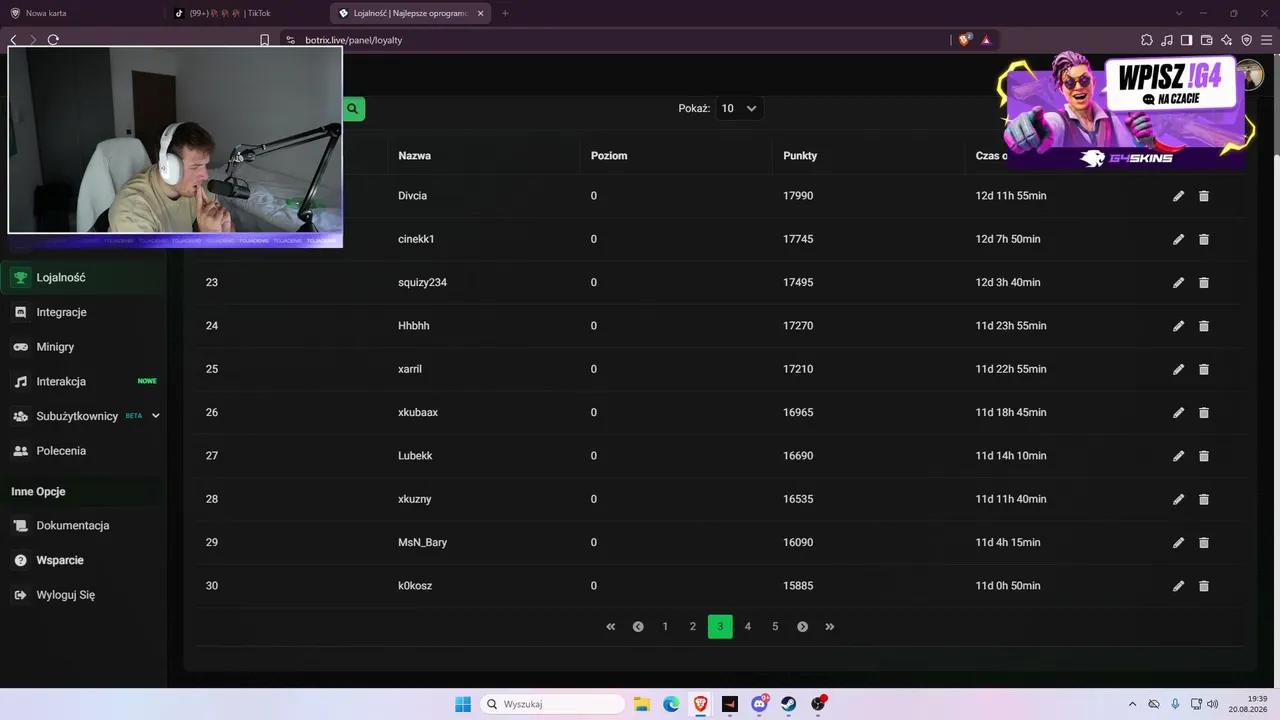Bookmark this page via bookmark icon

(x=264, y=40)
